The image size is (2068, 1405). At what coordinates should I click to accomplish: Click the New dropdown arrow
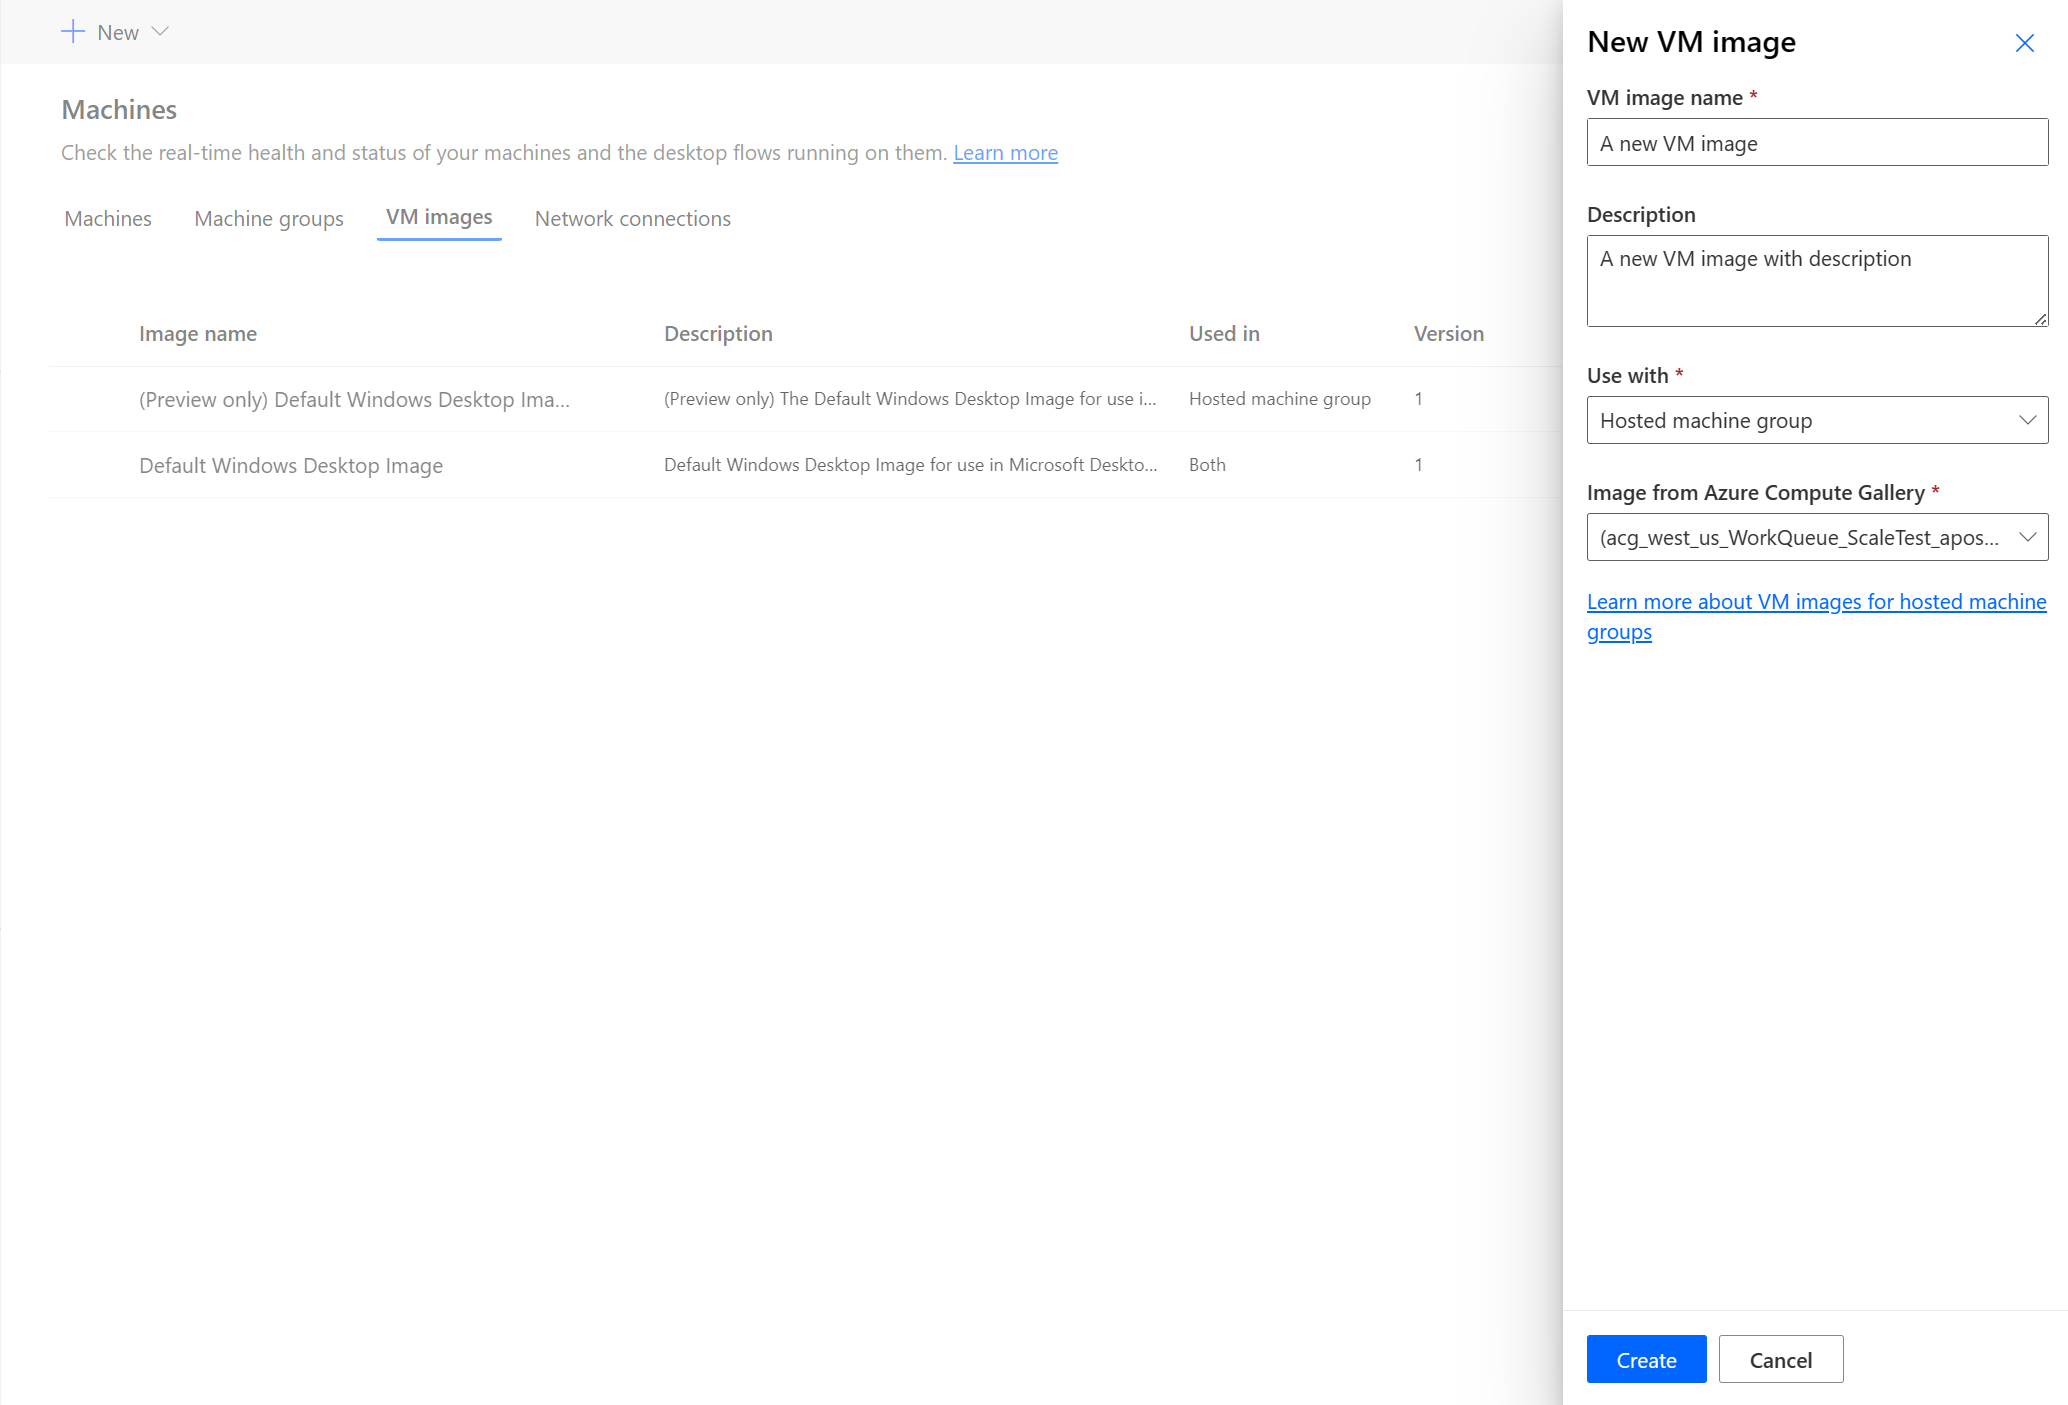pos(157,31)
